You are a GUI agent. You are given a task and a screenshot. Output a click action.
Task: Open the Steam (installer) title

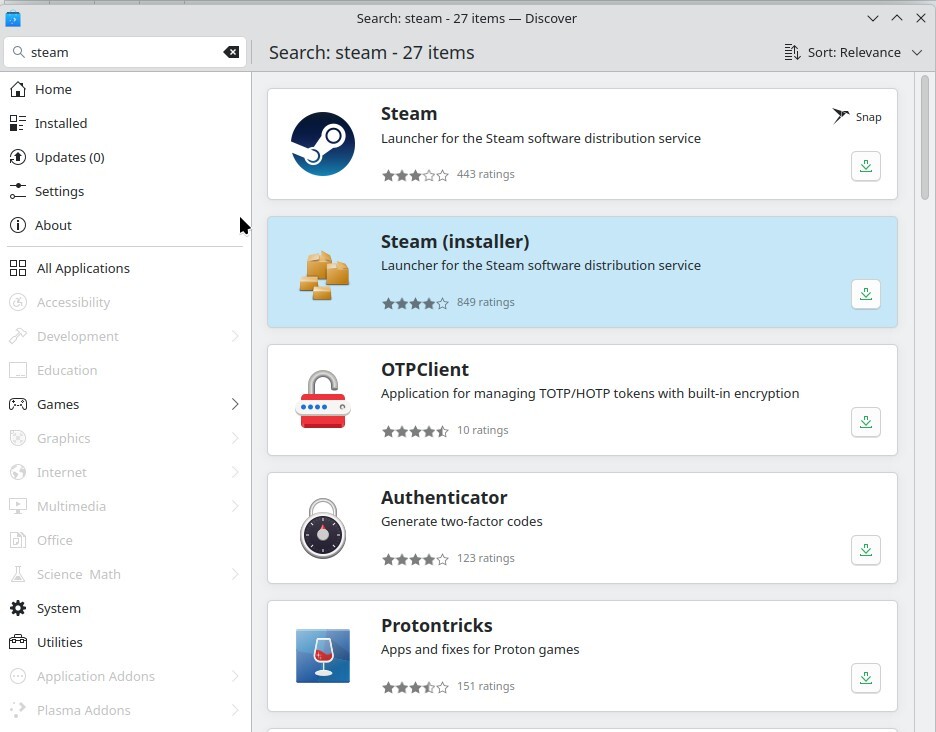[455, 241]
